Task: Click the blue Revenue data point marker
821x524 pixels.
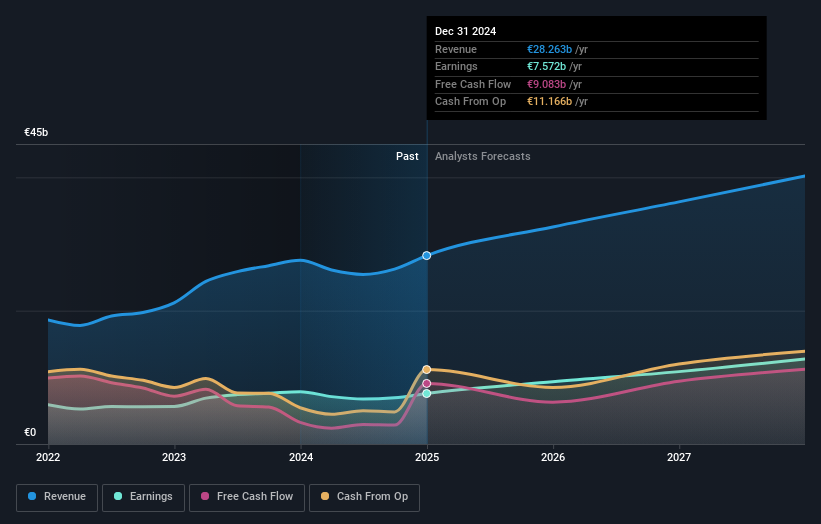Action: (x=427, y=255)
